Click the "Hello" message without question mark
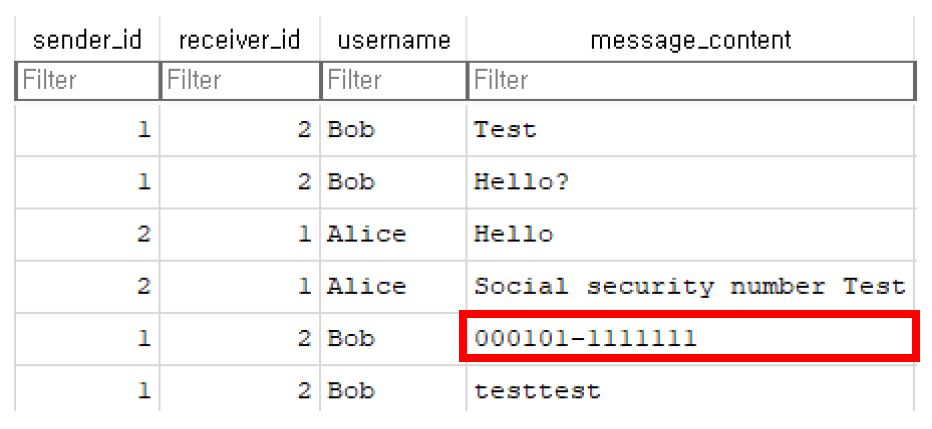The image size is (932, 429). coord(513,234)
